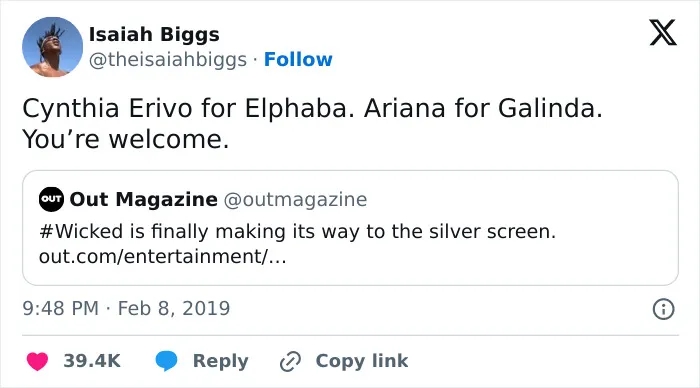The height and width of the screenshot is (388, 700).
Task: Click the Cynthia Erivo tweet text
Action: (312, 123)
